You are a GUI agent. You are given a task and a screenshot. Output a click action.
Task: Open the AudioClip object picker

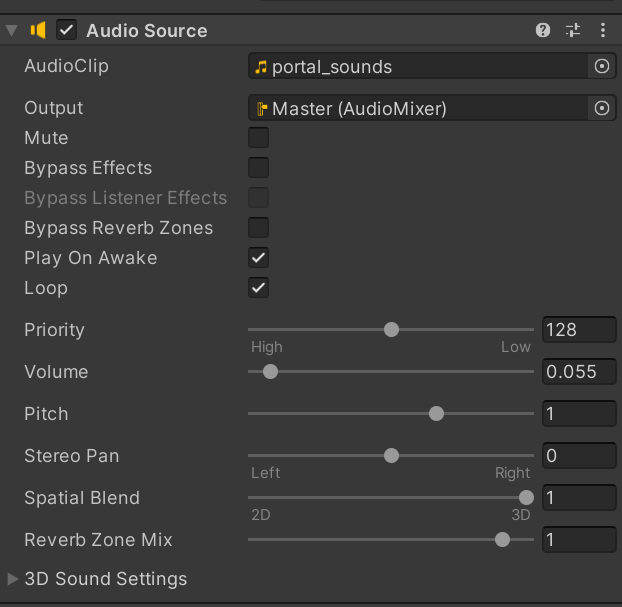coord(602,66)
